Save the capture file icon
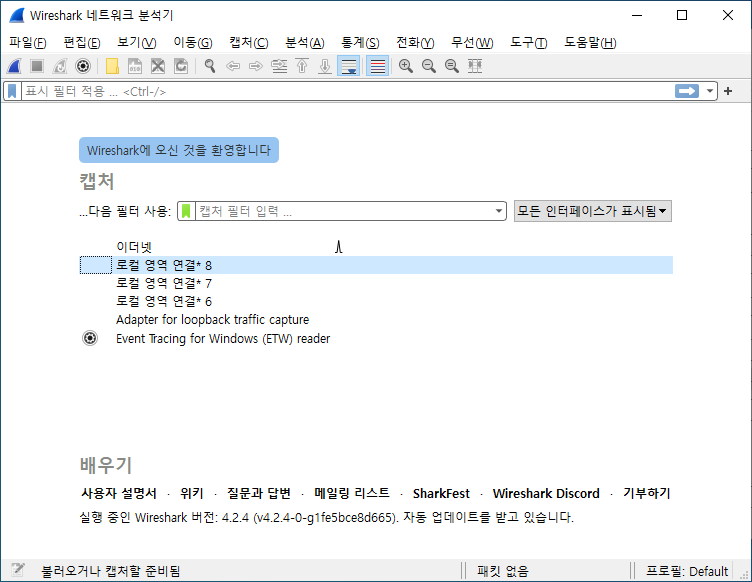This screenshot has width=752, height=582. click(135, 66)
